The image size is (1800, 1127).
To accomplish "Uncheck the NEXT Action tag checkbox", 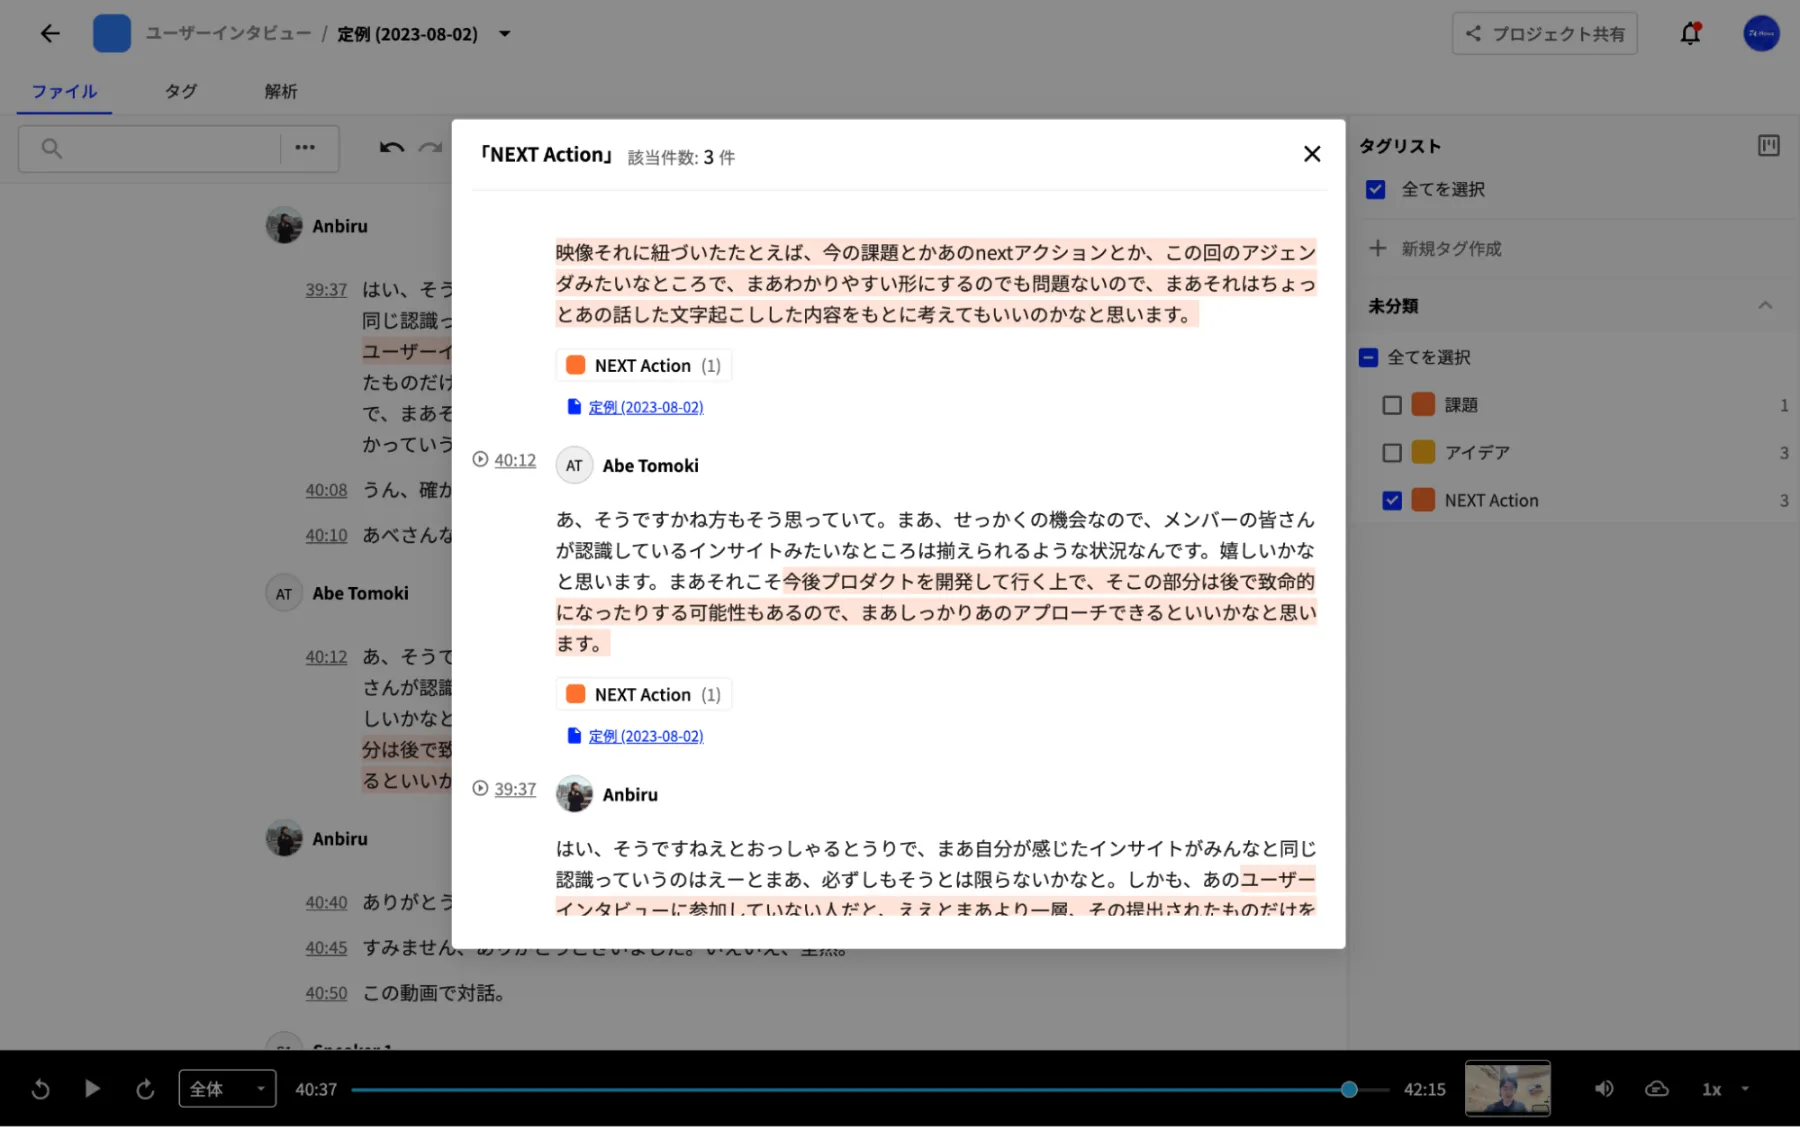I will tap(1392, 501).
